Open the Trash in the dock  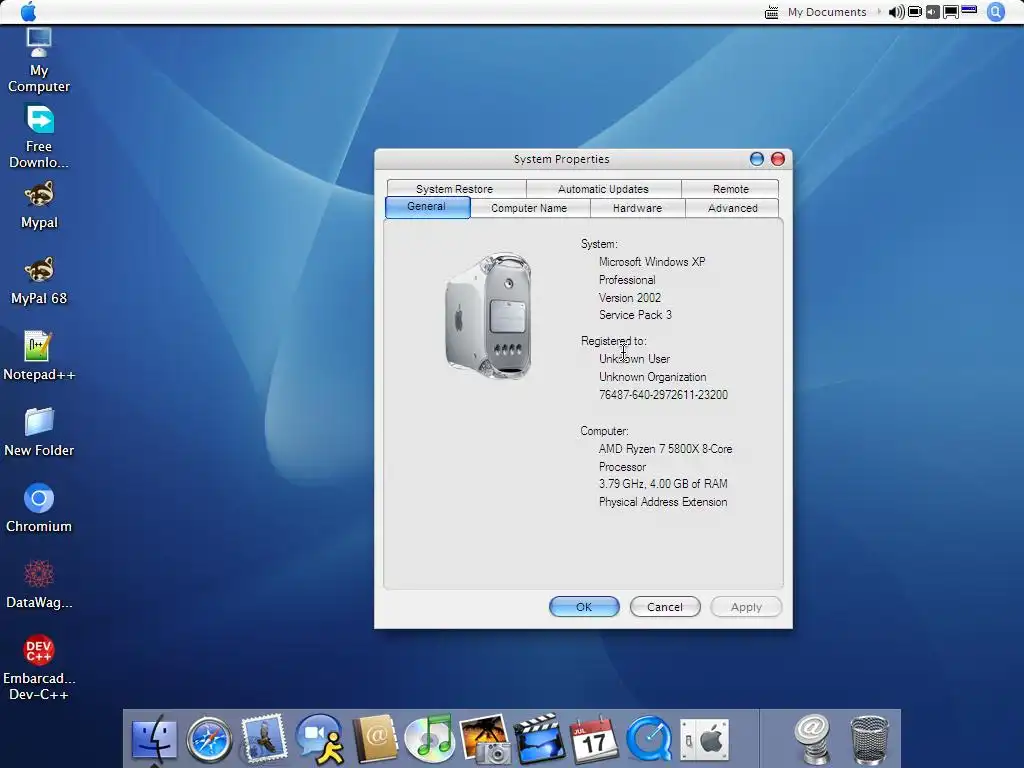tap(869, 739)
